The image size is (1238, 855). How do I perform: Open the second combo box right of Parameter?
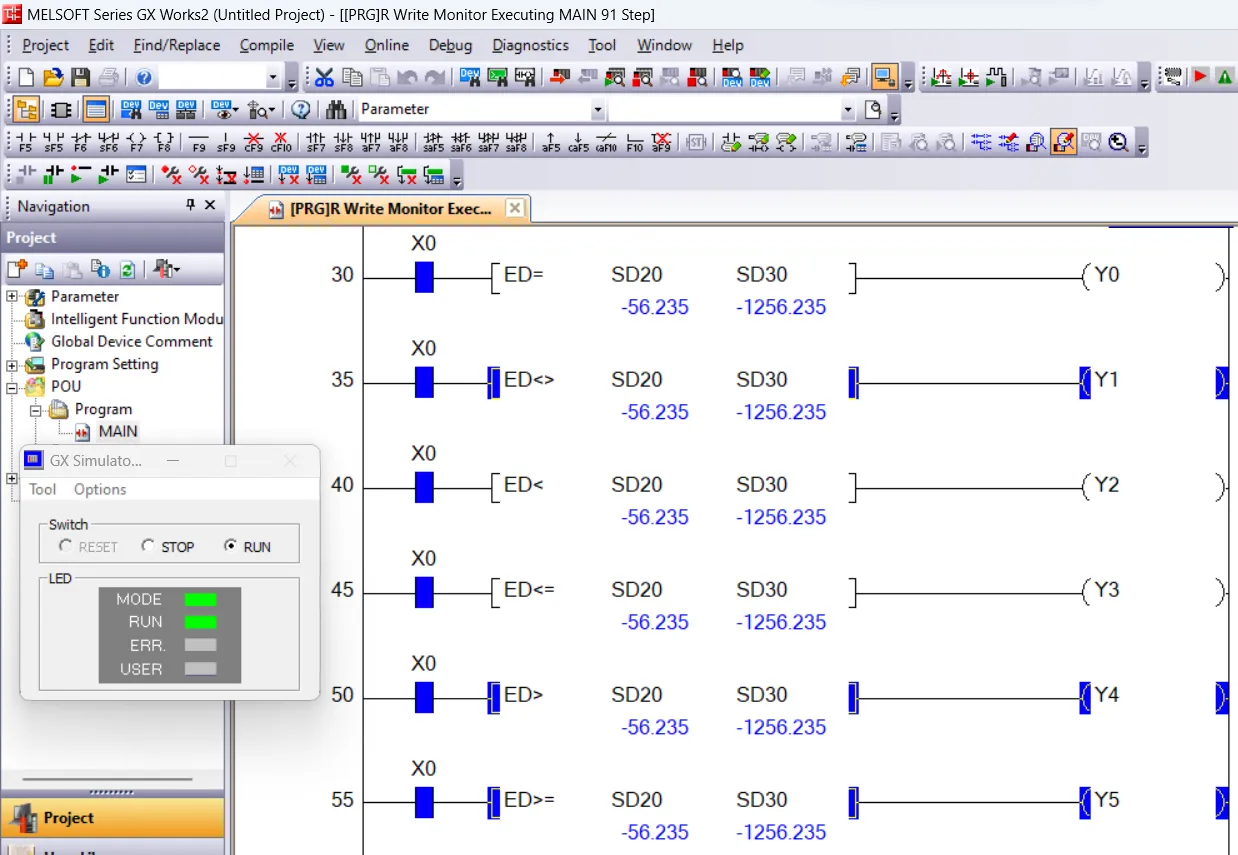848,110
